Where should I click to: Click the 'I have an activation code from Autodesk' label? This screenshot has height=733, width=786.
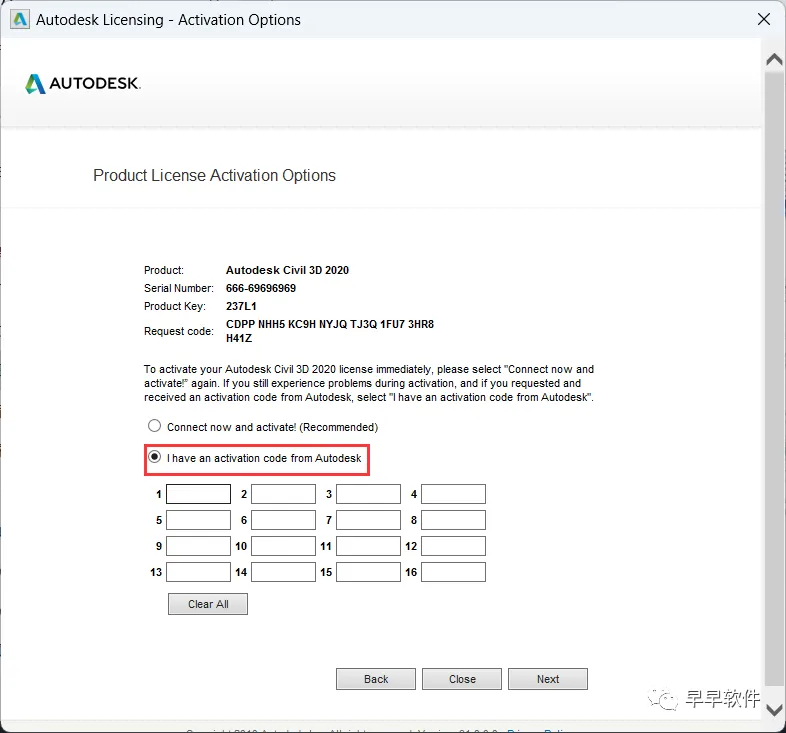264,458
